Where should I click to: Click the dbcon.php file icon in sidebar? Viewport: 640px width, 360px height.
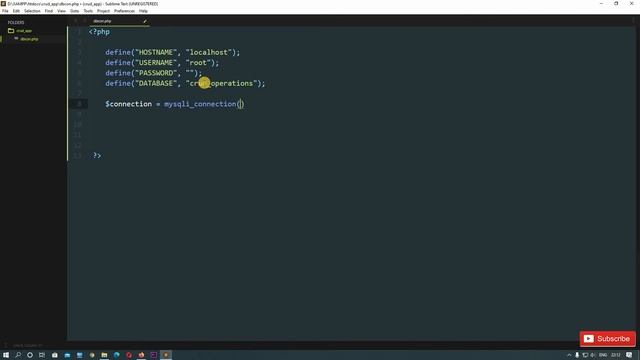(x=16, y=38)
